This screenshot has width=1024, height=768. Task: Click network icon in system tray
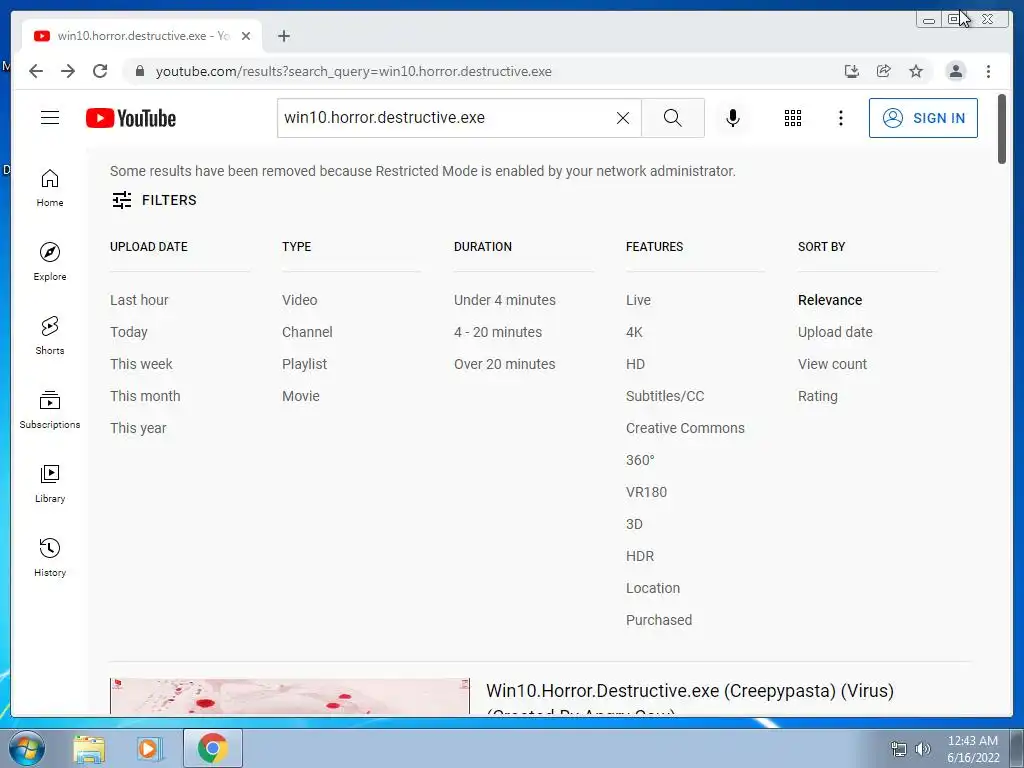tap(899, 748)
